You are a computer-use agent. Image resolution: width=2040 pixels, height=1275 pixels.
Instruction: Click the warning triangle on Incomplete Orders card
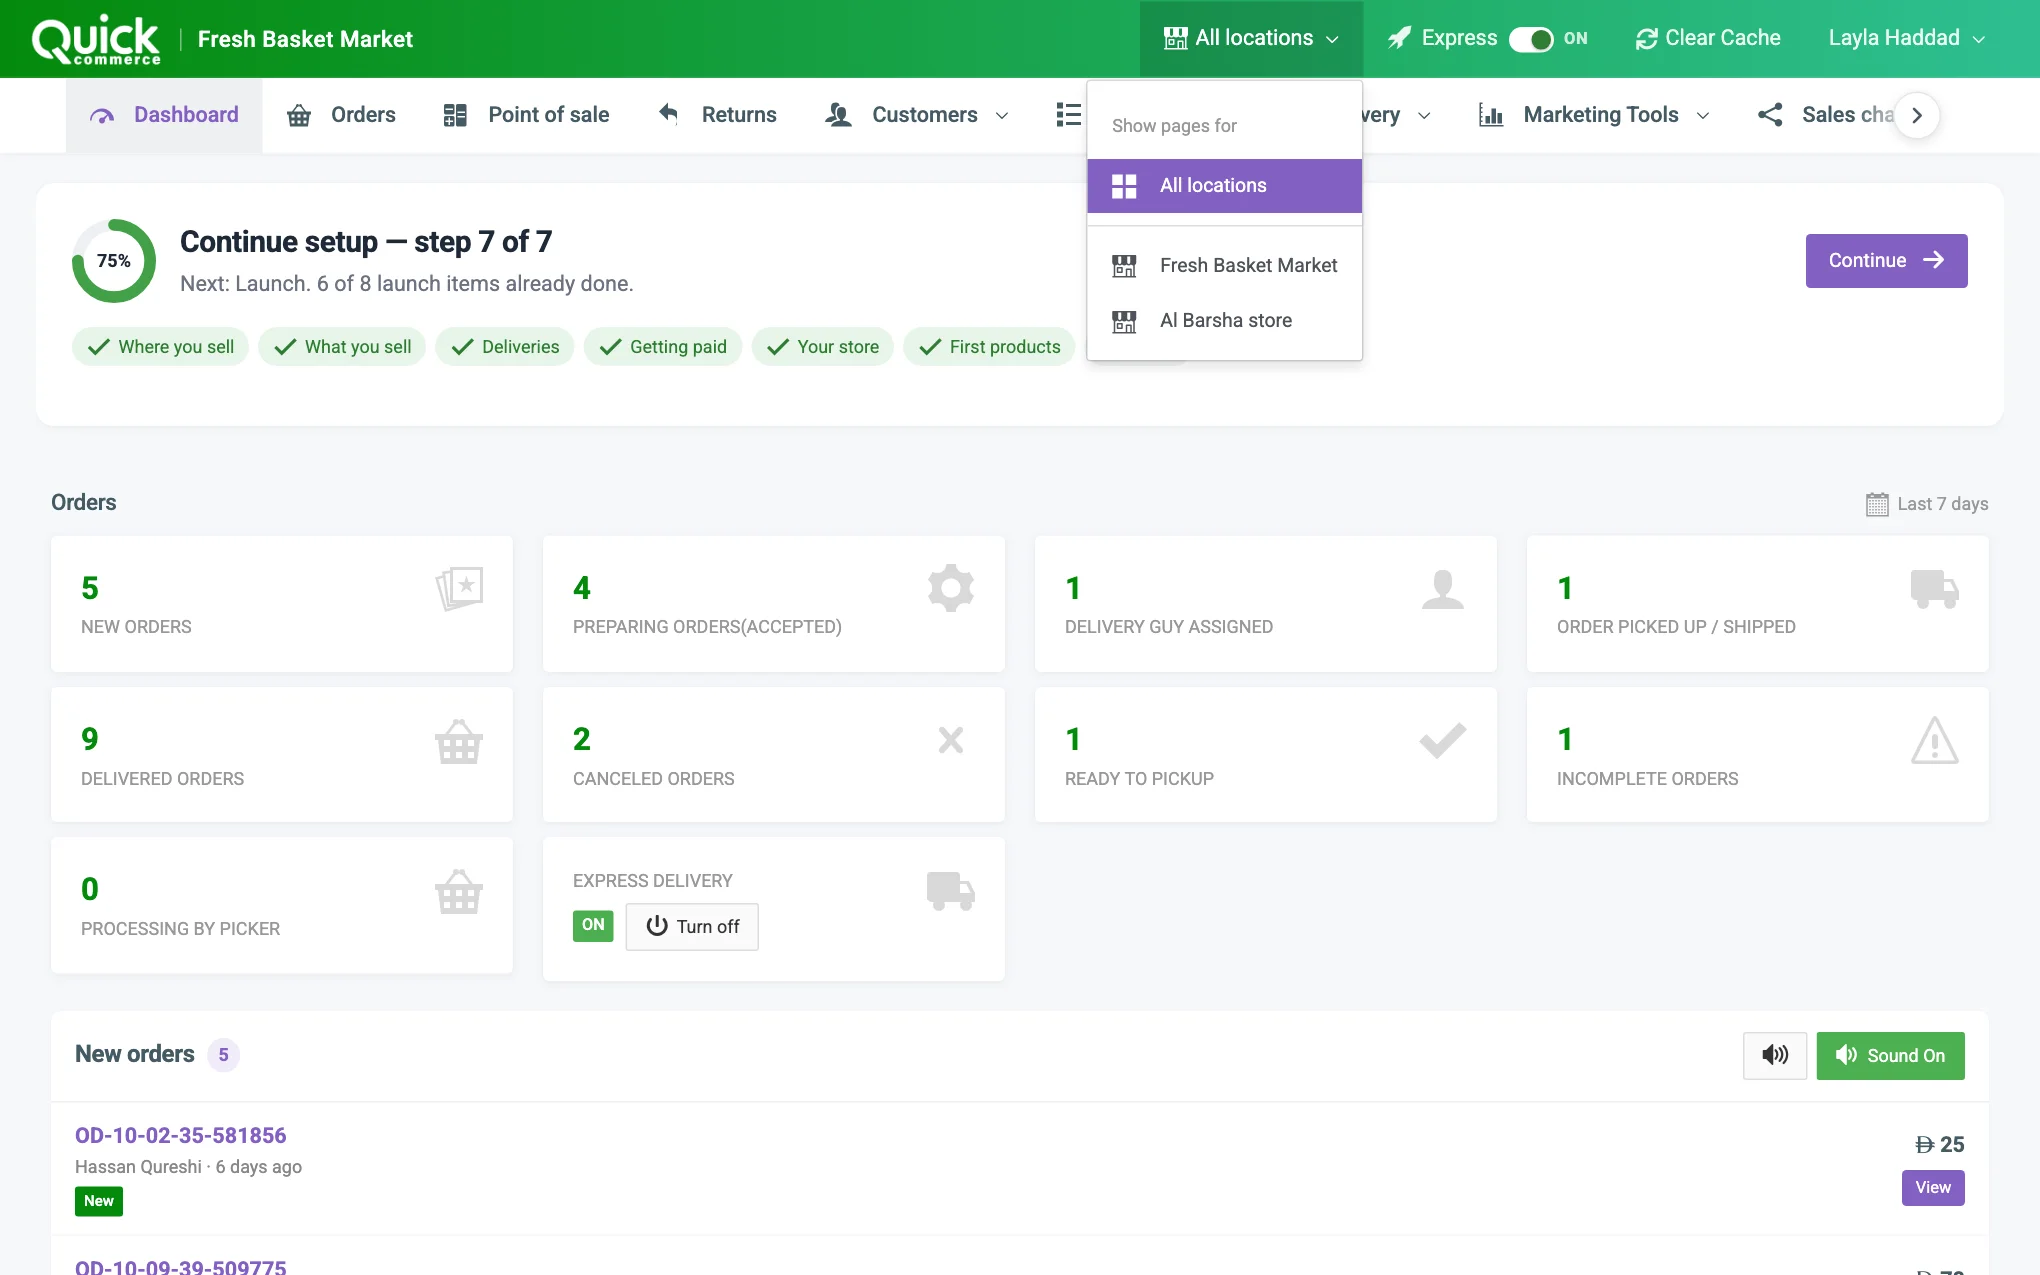click(1935, 741)
